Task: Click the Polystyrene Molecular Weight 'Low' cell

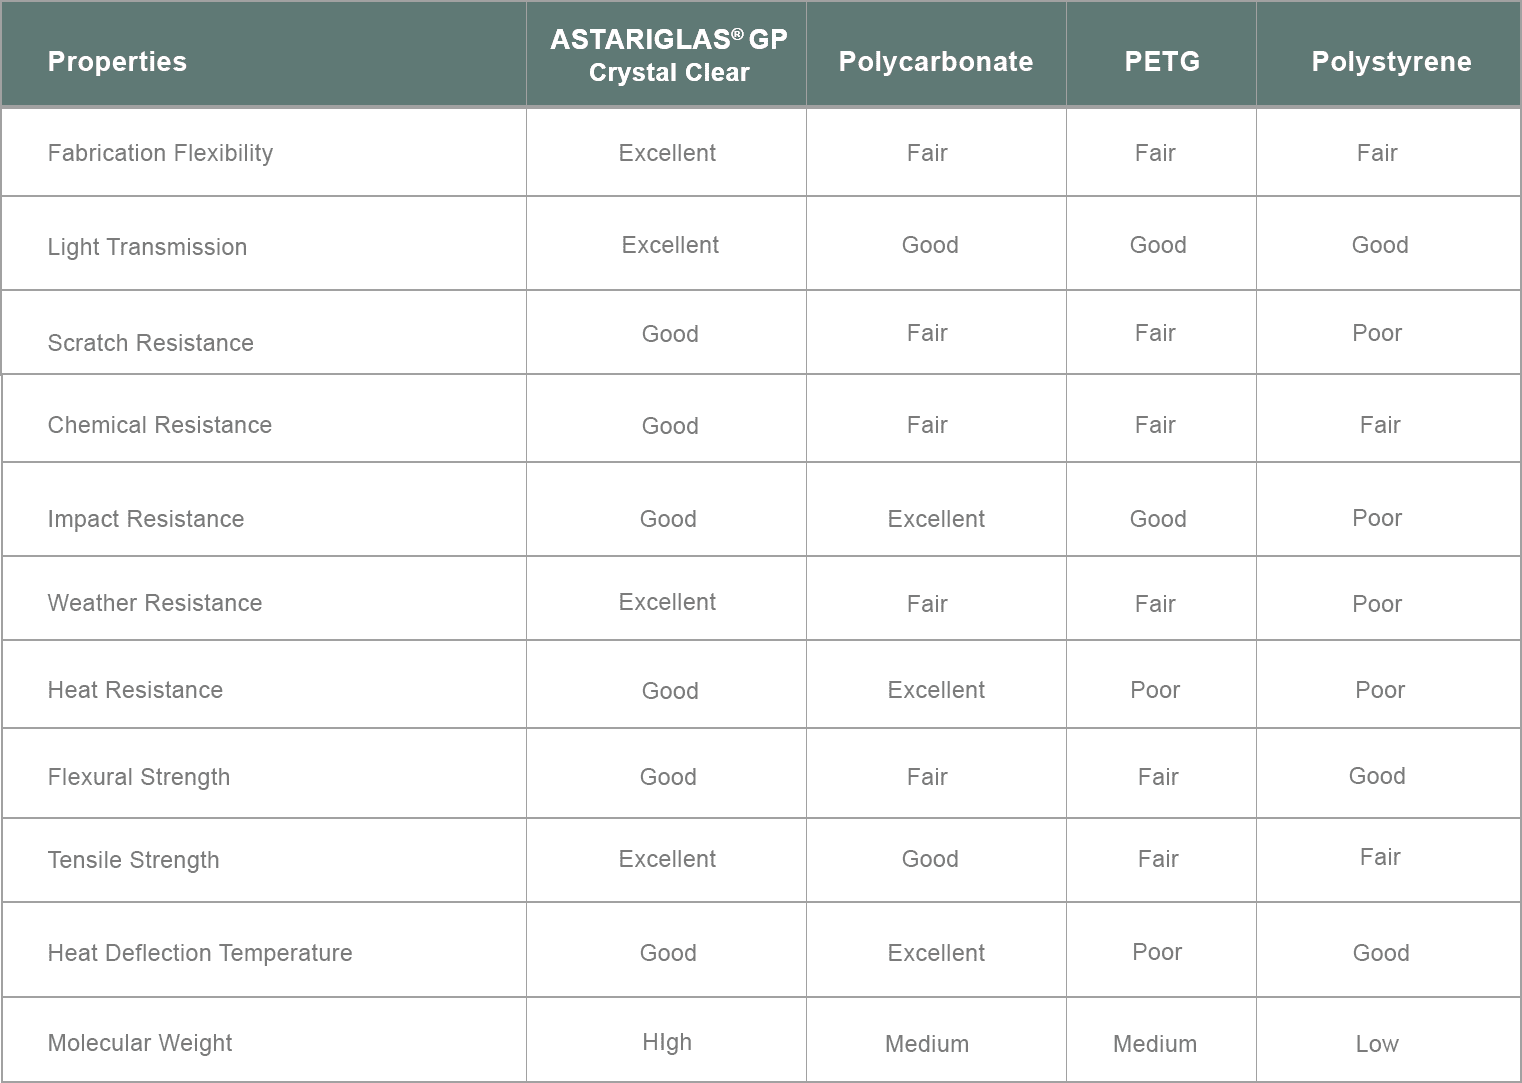Action: tap(1377, 1044)
